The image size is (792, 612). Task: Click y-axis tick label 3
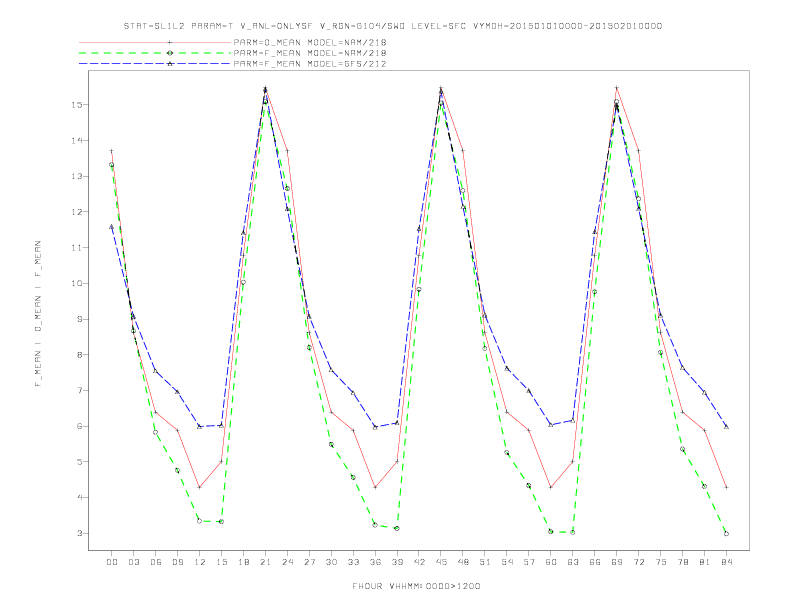pos(80,533)
